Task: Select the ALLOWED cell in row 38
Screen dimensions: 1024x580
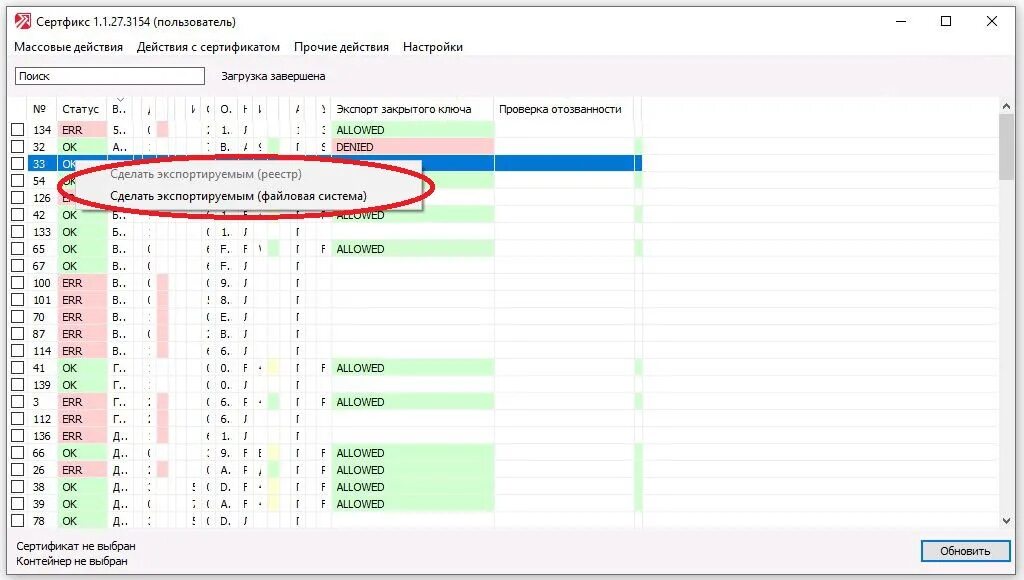Action: [412, 487]
